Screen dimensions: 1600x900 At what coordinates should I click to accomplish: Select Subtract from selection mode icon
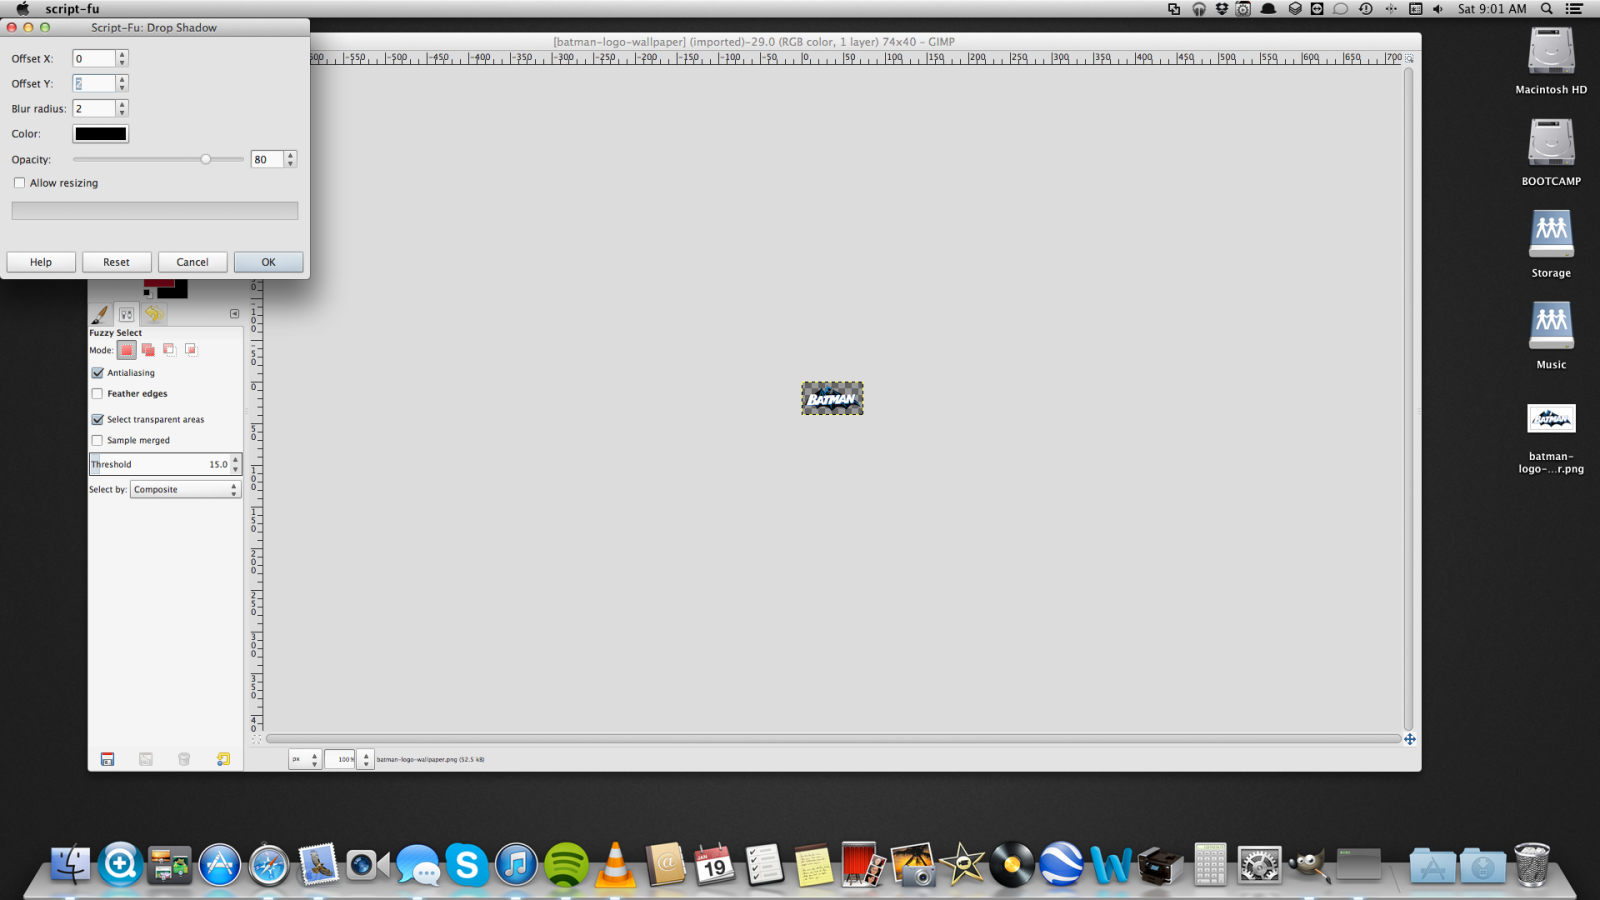[169, 350]
